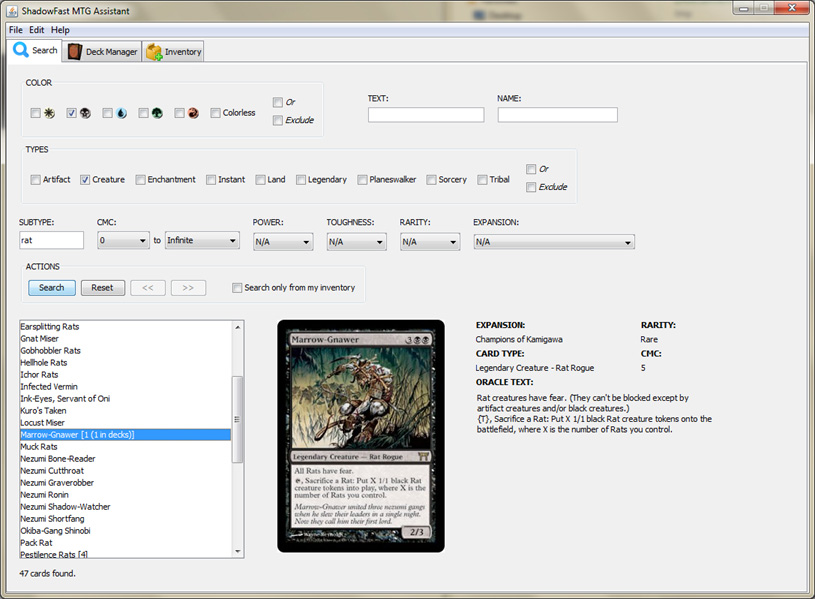Switch to the Search tab

35,50
